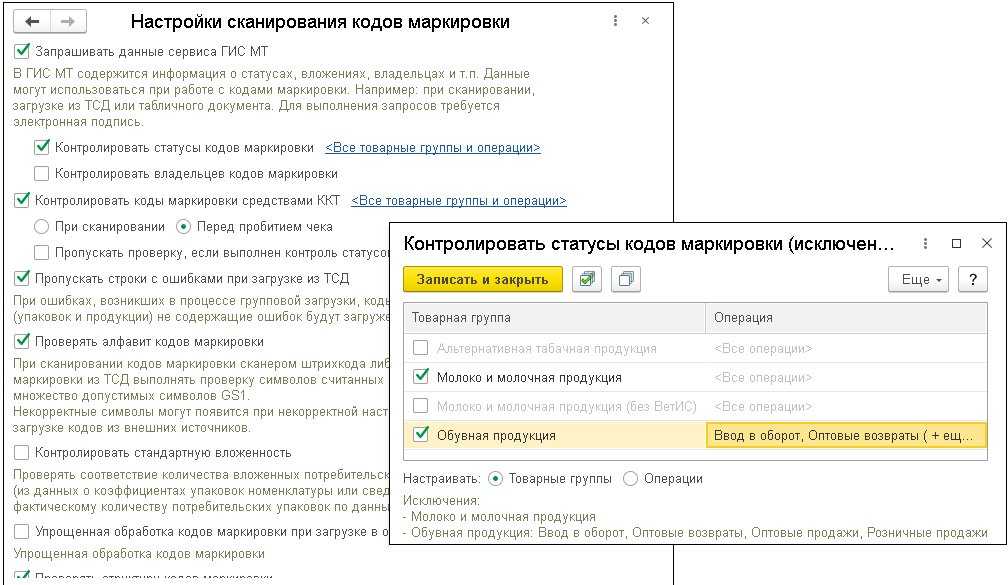
Task: Open help with the question mark button
Action: [972, 280]
